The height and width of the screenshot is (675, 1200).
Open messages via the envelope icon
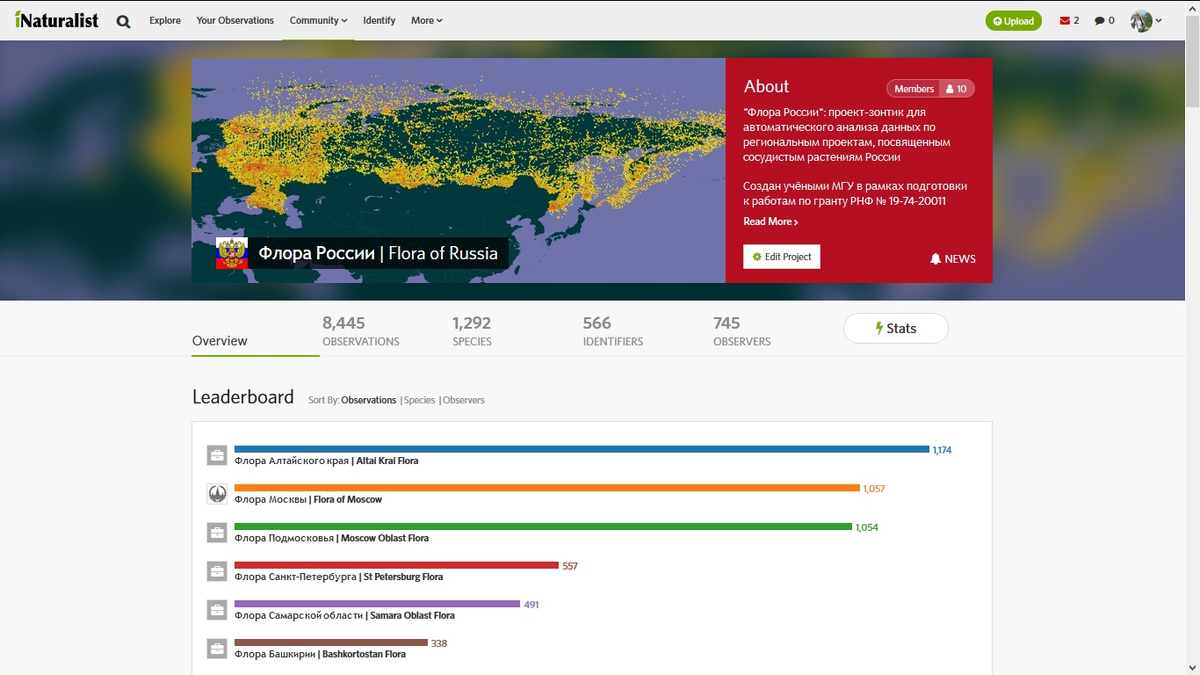[x=1063, y=20]
